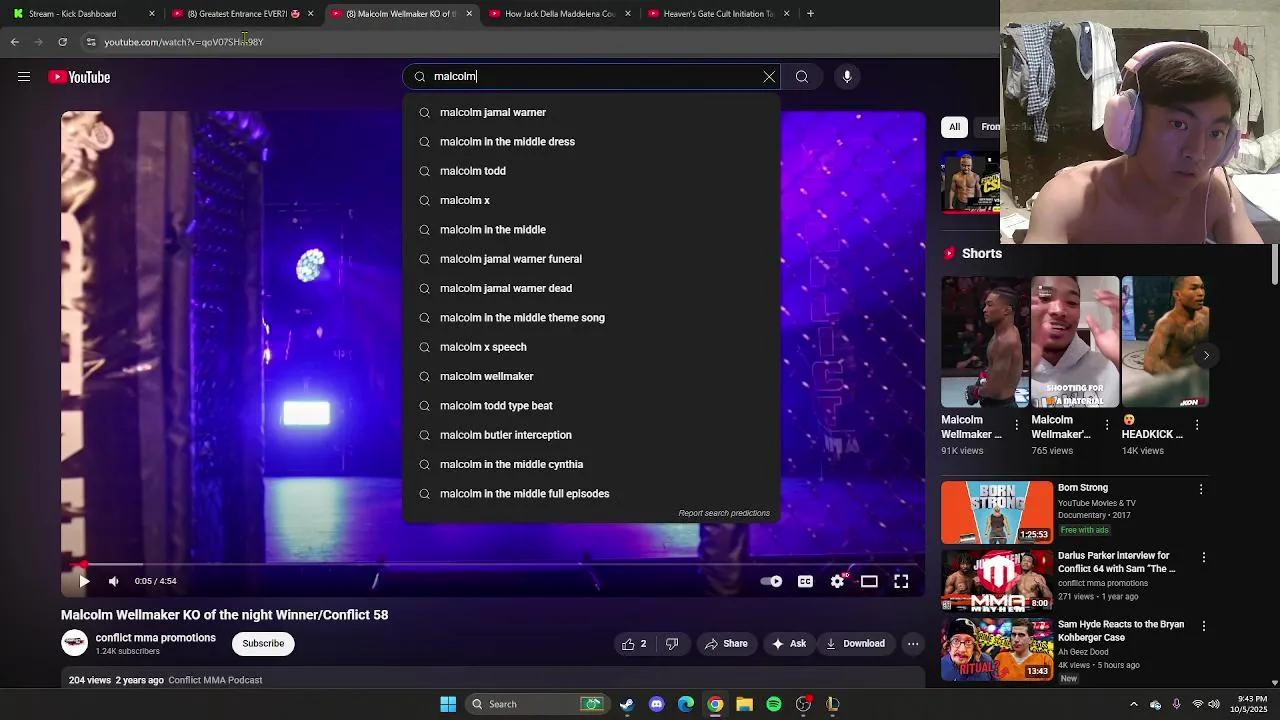Open options for second Malcolm Wellmaker short

point(1107,425)
